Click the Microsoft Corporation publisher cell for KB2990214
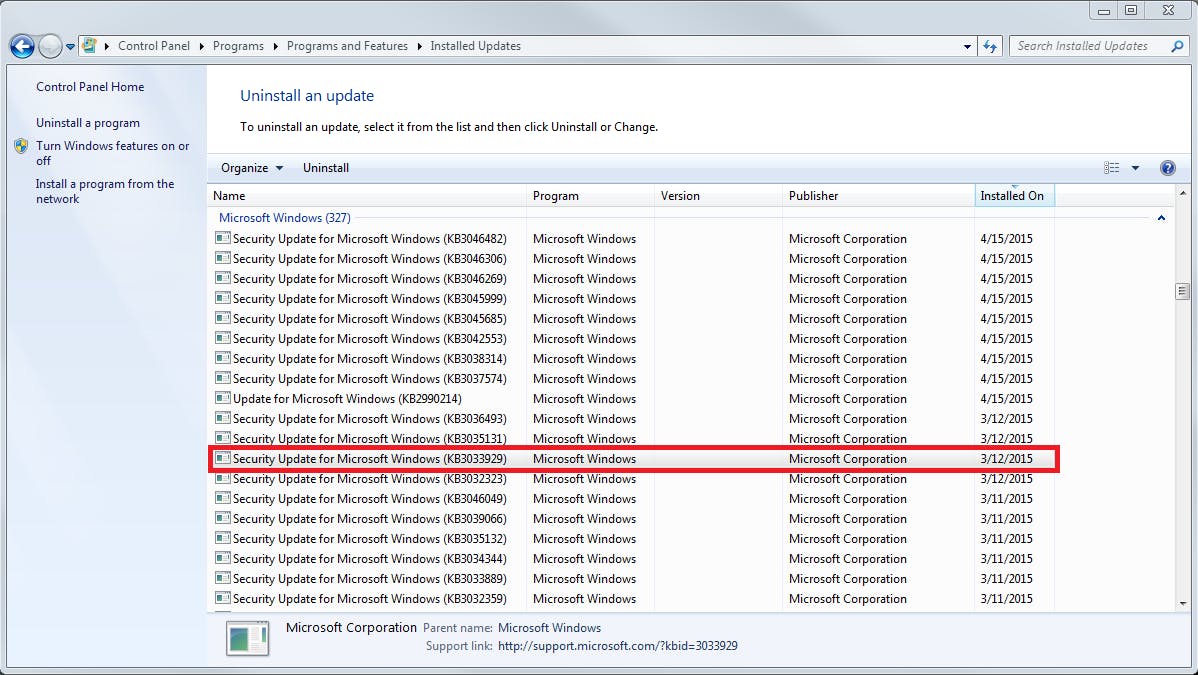This screenshot has width=1198, height=675. click(847, 398)
